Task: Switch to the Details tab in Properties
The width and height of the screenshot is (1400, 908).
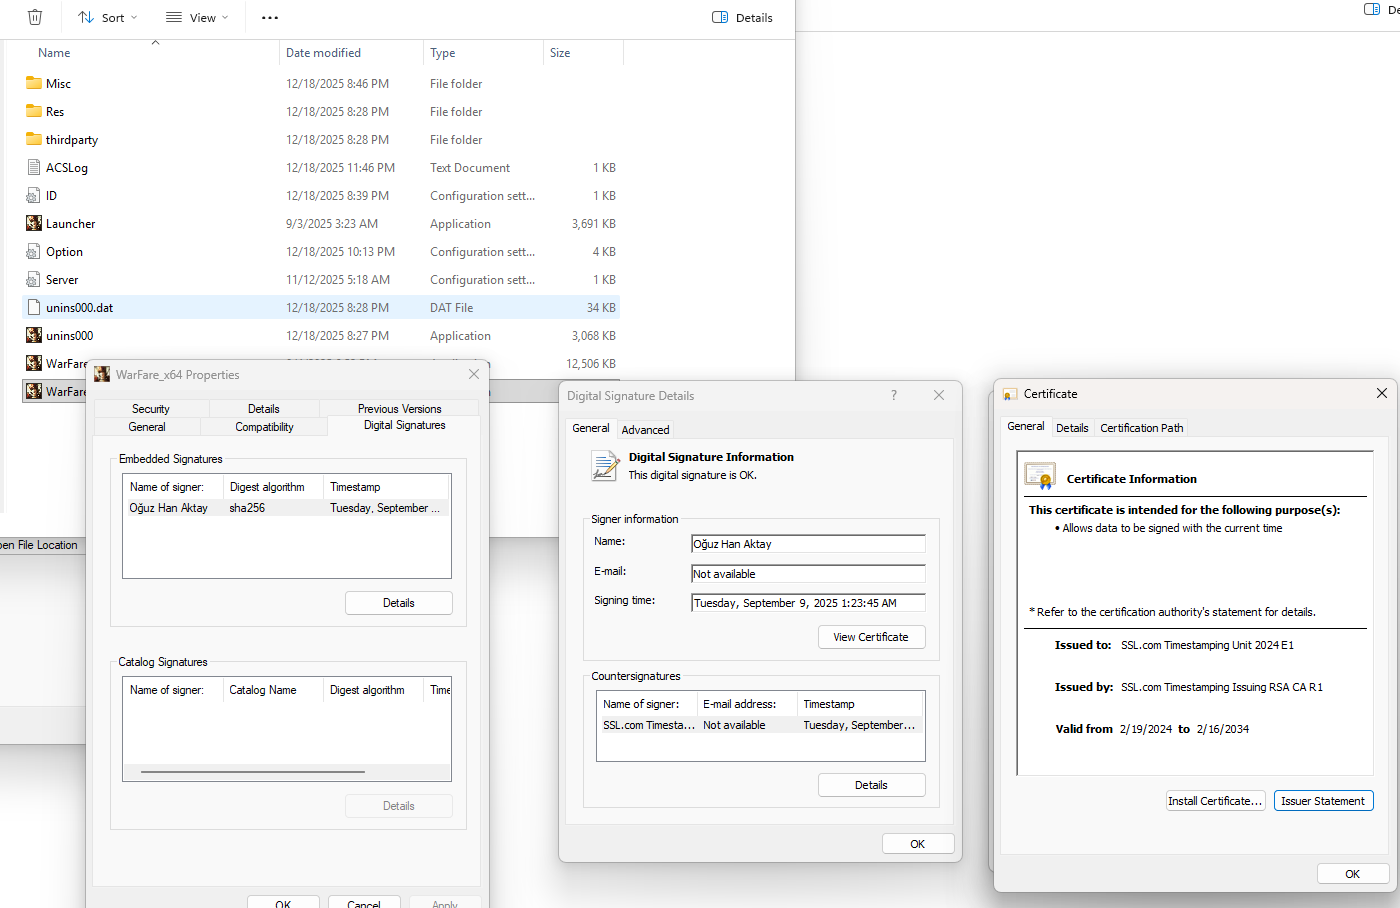Action: click(x=264, y=408)
